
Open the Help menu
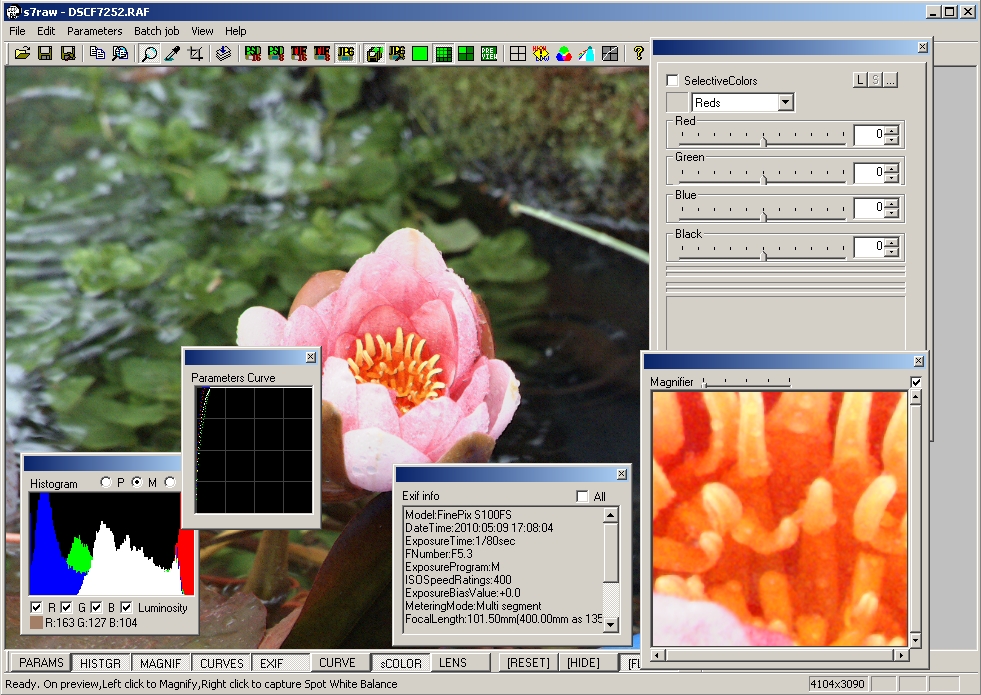point(236,31)
